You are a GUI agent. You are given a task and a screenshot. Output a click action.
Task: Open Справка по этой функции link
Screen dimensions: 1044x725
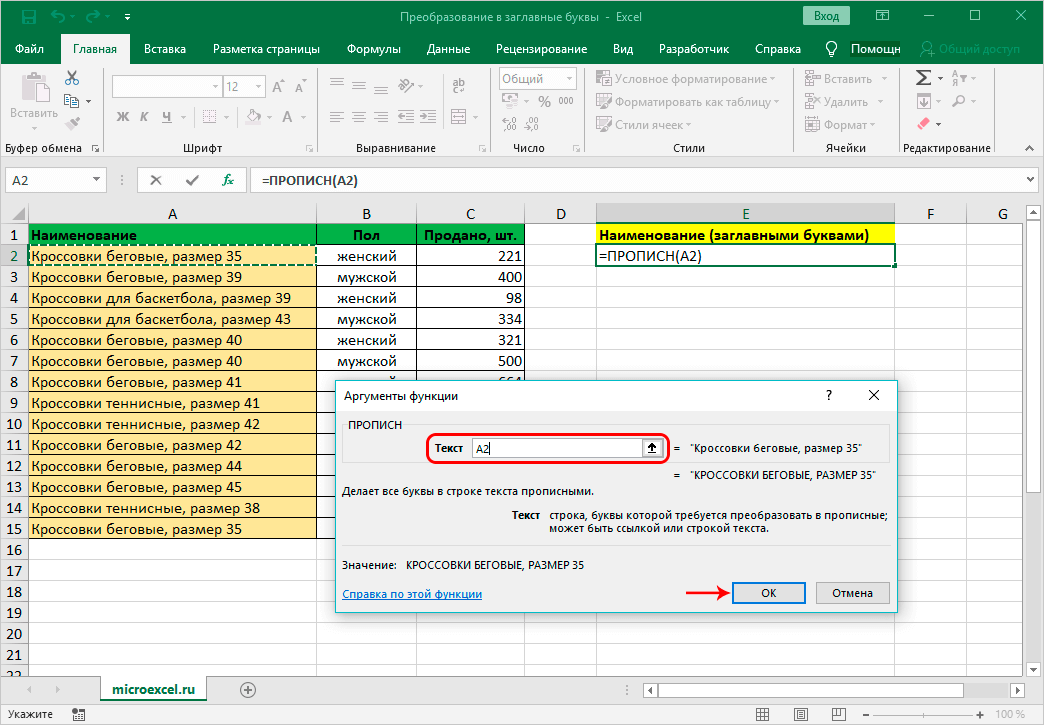click(412, 594)
